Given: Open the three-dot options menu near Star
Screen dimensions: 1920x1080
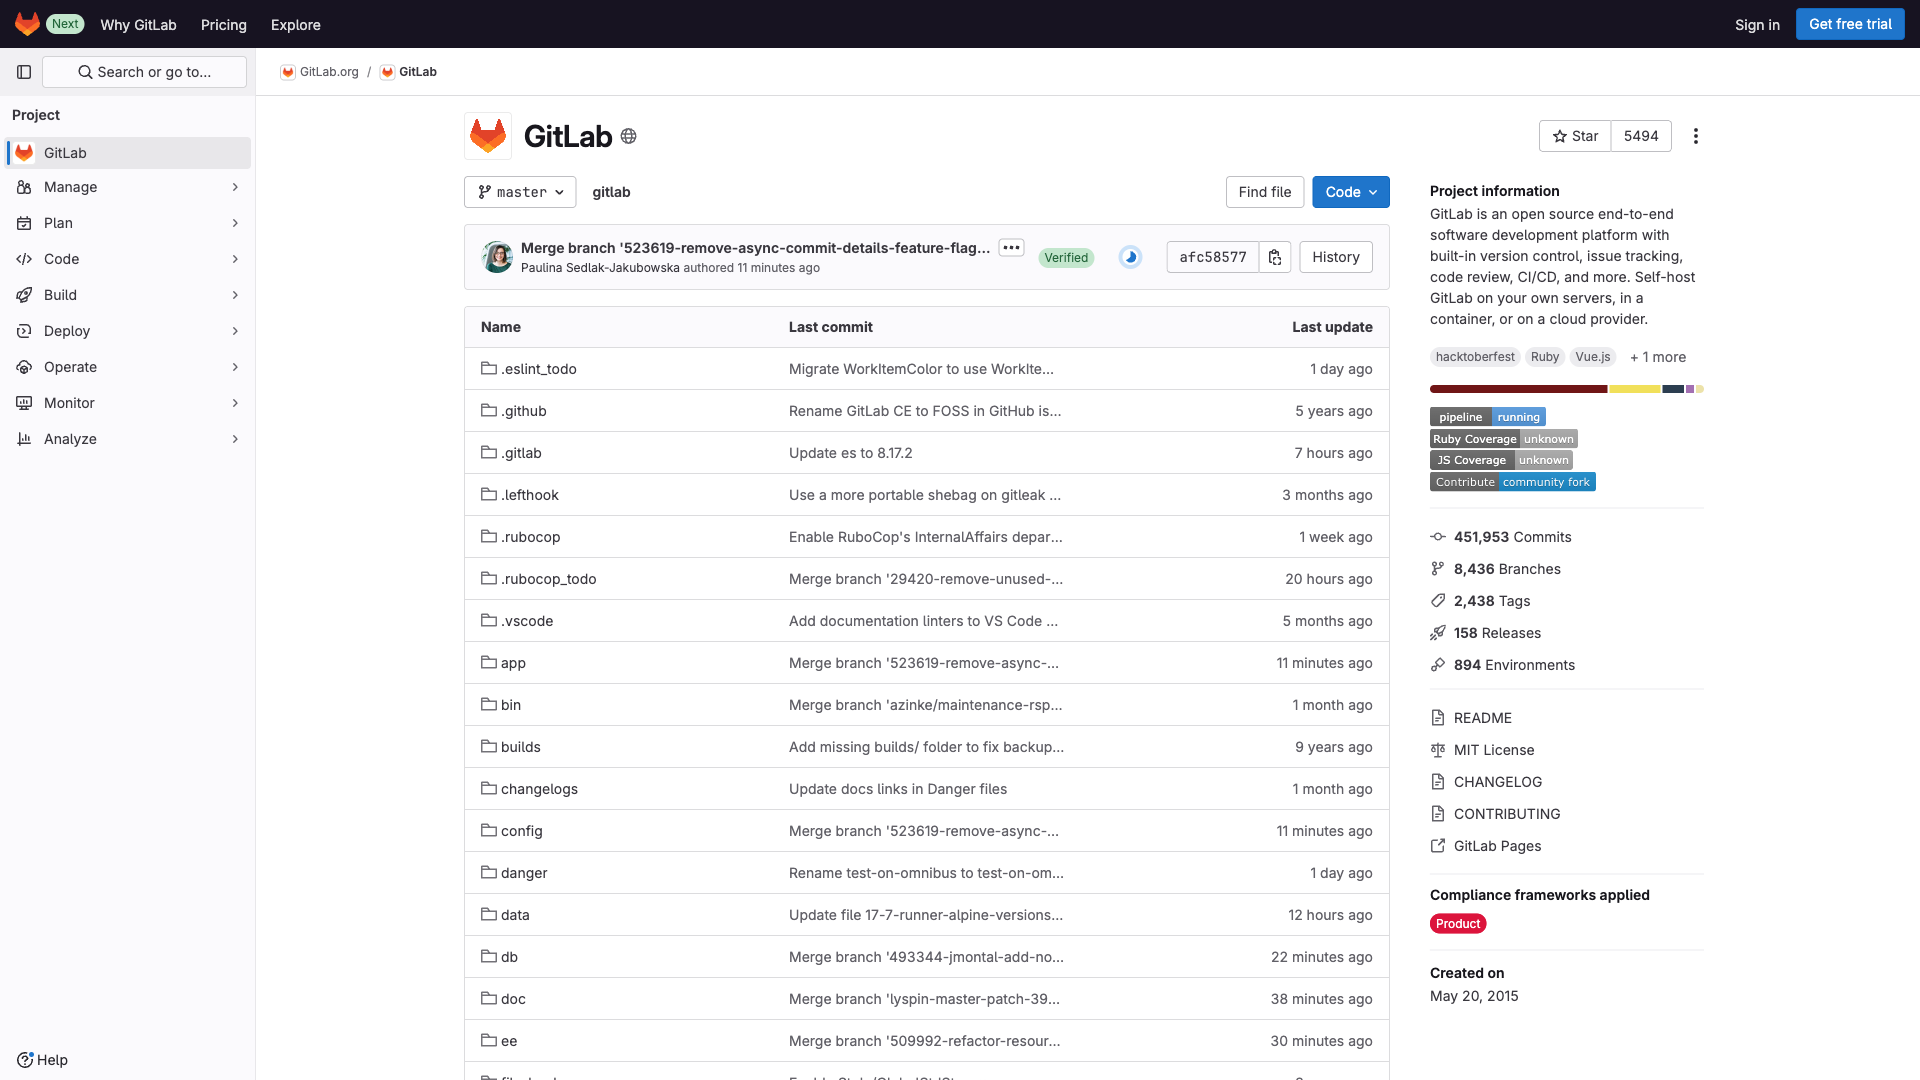Looking at the screenshot, I should tap(1695, 136).
